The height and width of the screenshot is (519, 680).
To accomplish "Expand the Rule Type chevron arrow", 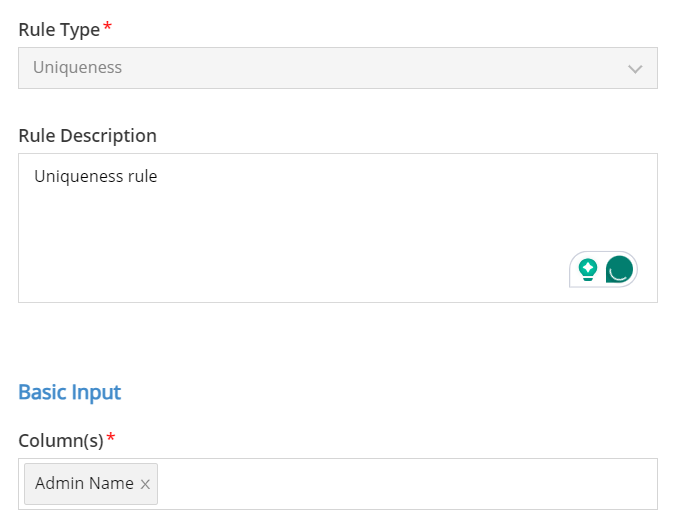I will (x=635, y=69).
